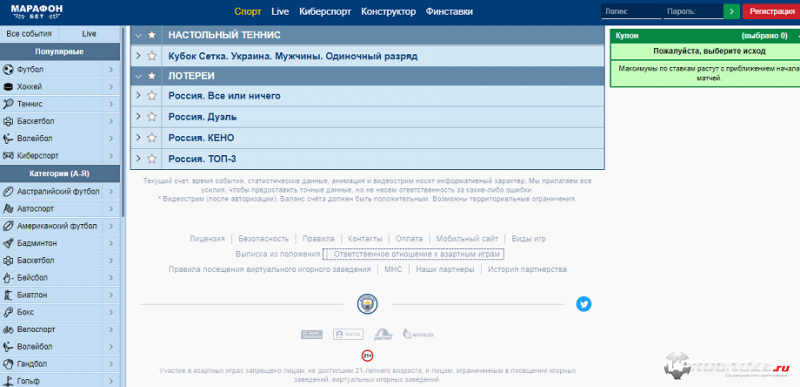Viewport: 800px width, 387px height.
Task: Click the Гандбол icon
Action: pyautogui.click(x=8, y=364)
